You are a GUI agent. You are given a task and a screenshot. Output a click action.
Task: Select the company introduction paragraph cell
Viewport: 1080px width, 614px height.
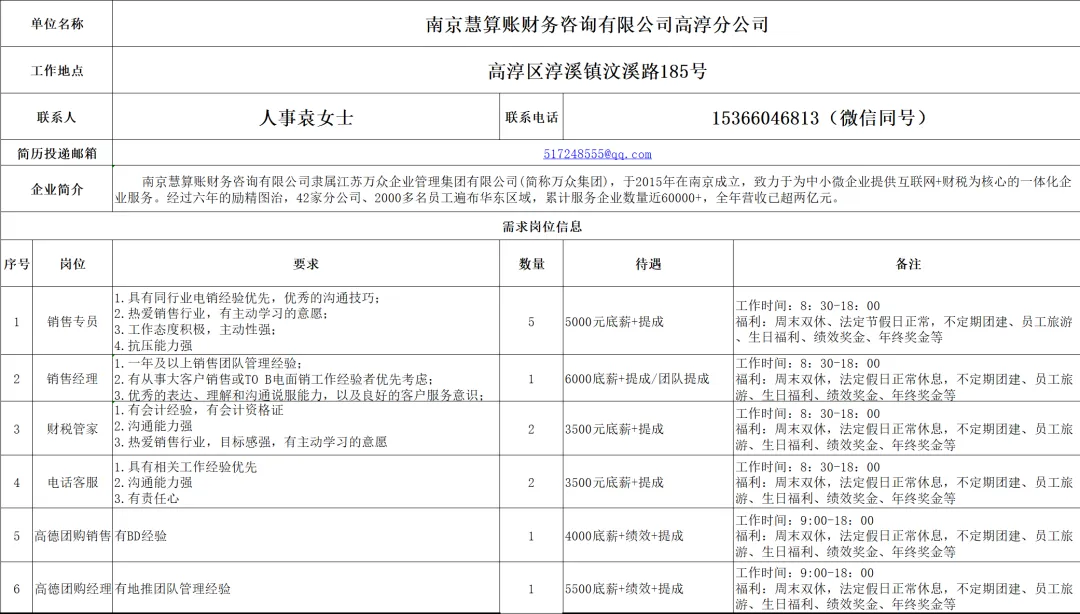click(x=596, y=189)
